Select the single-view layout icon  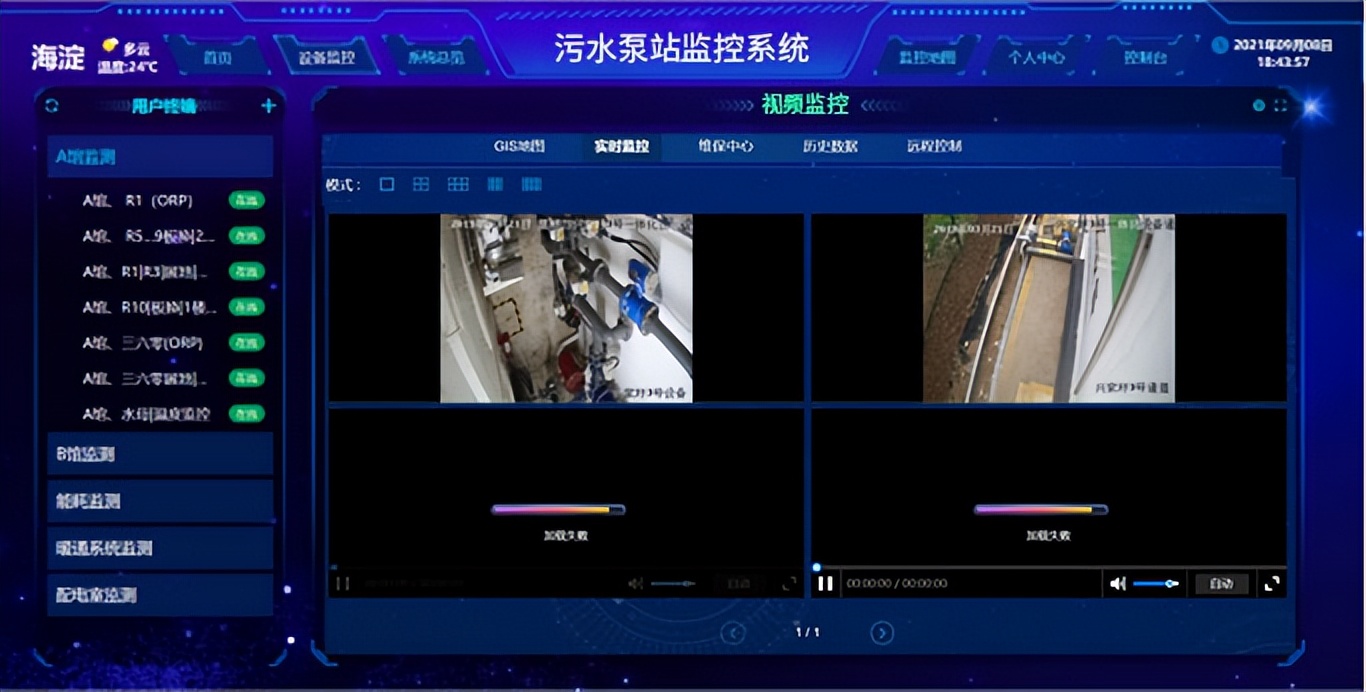pos(385,184)
